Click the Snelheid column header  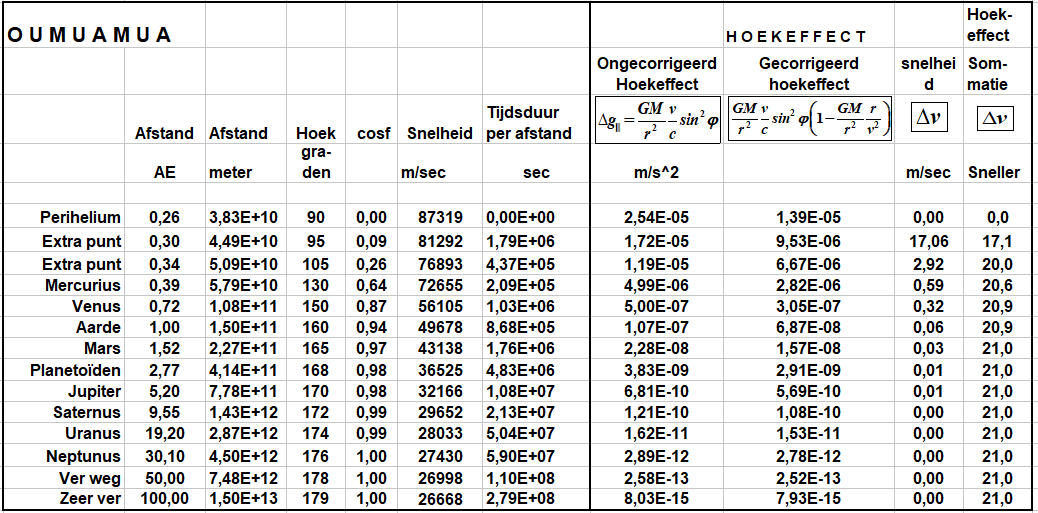pos(440,133)
